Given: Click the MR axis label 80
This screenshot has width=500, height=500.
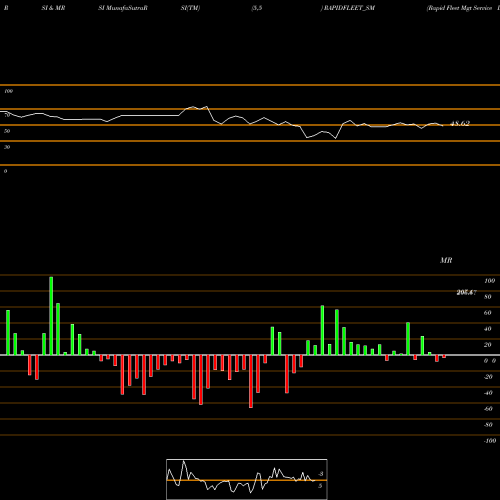Looking at the screenshot, I should coord(488,297).
